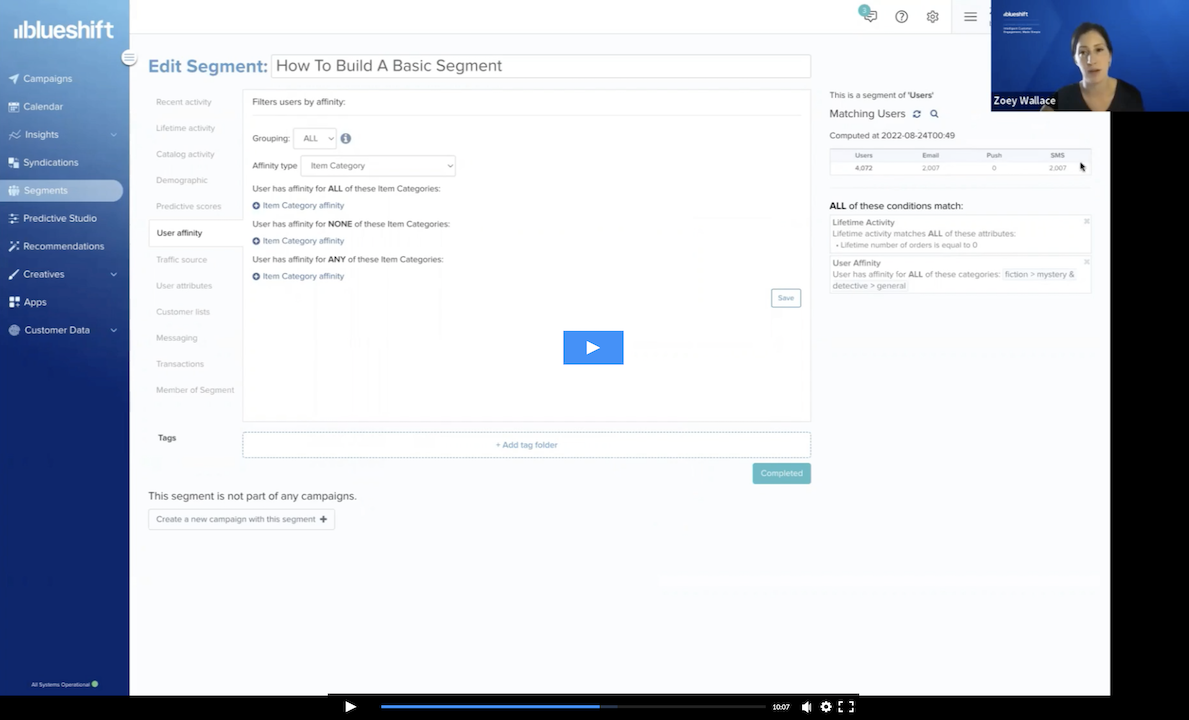
Task: Click the segment name input field
Action: pyautogui.click(x=541, y=66)
